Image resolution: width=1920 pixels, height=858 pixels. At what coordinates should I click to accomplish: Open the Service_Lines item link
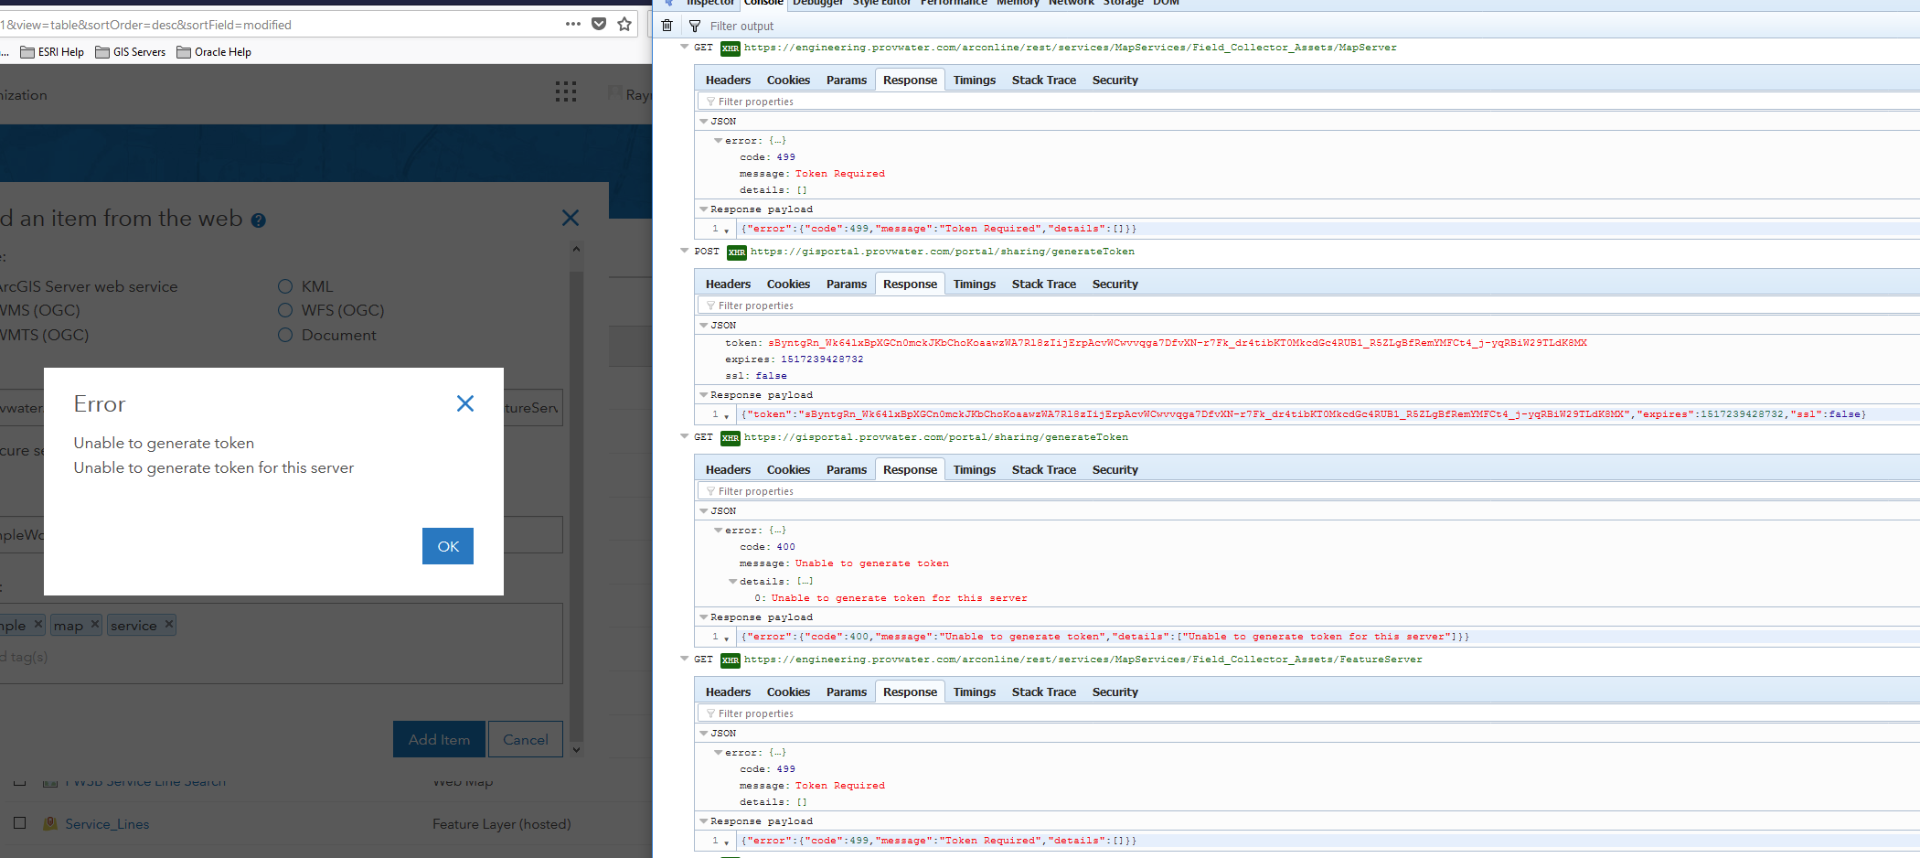point(107,824)
